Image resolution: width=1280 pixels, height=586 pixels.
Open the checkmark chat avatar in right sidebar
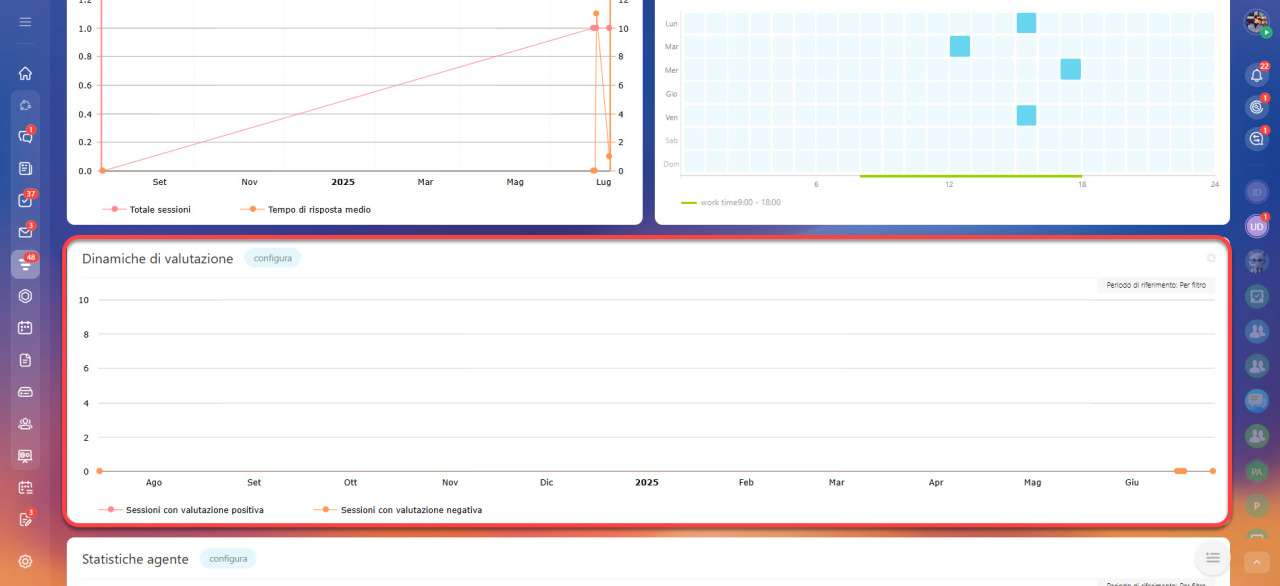(1256, 297)
